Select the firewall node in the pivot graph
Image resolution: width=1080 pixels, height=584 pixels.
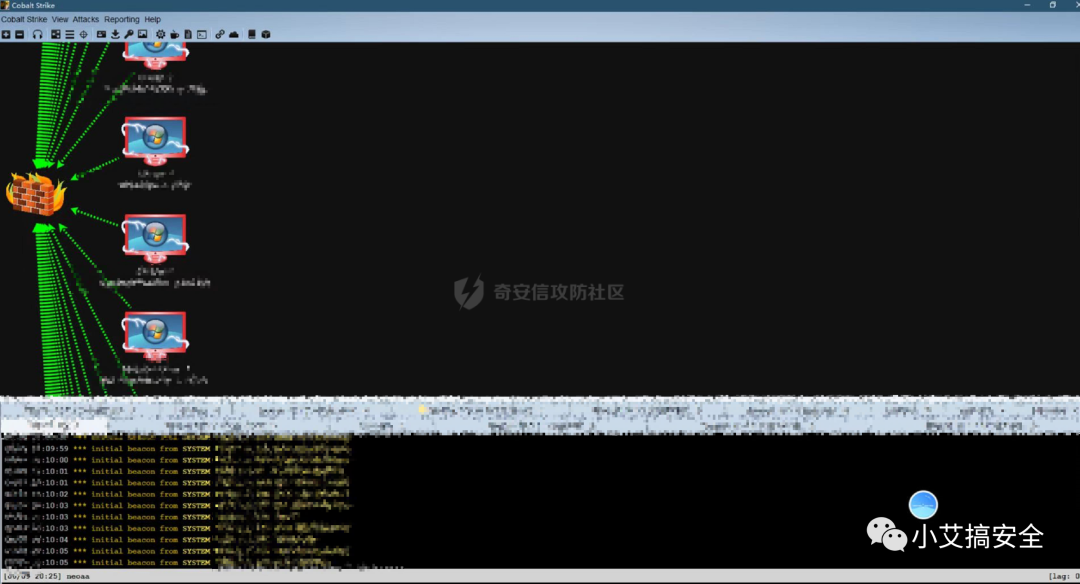[x=36, y=194]
